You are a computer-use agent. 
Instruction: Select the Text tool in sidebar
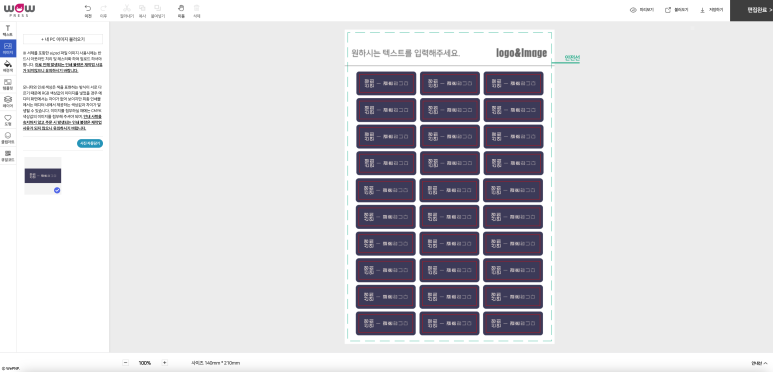coord(8,31)
